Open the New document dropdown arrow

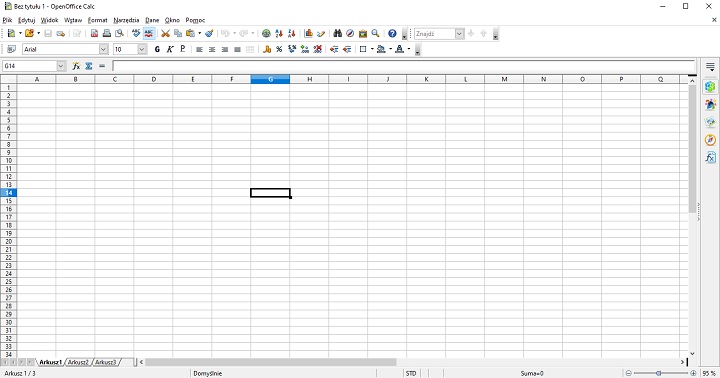click(20, 34)
